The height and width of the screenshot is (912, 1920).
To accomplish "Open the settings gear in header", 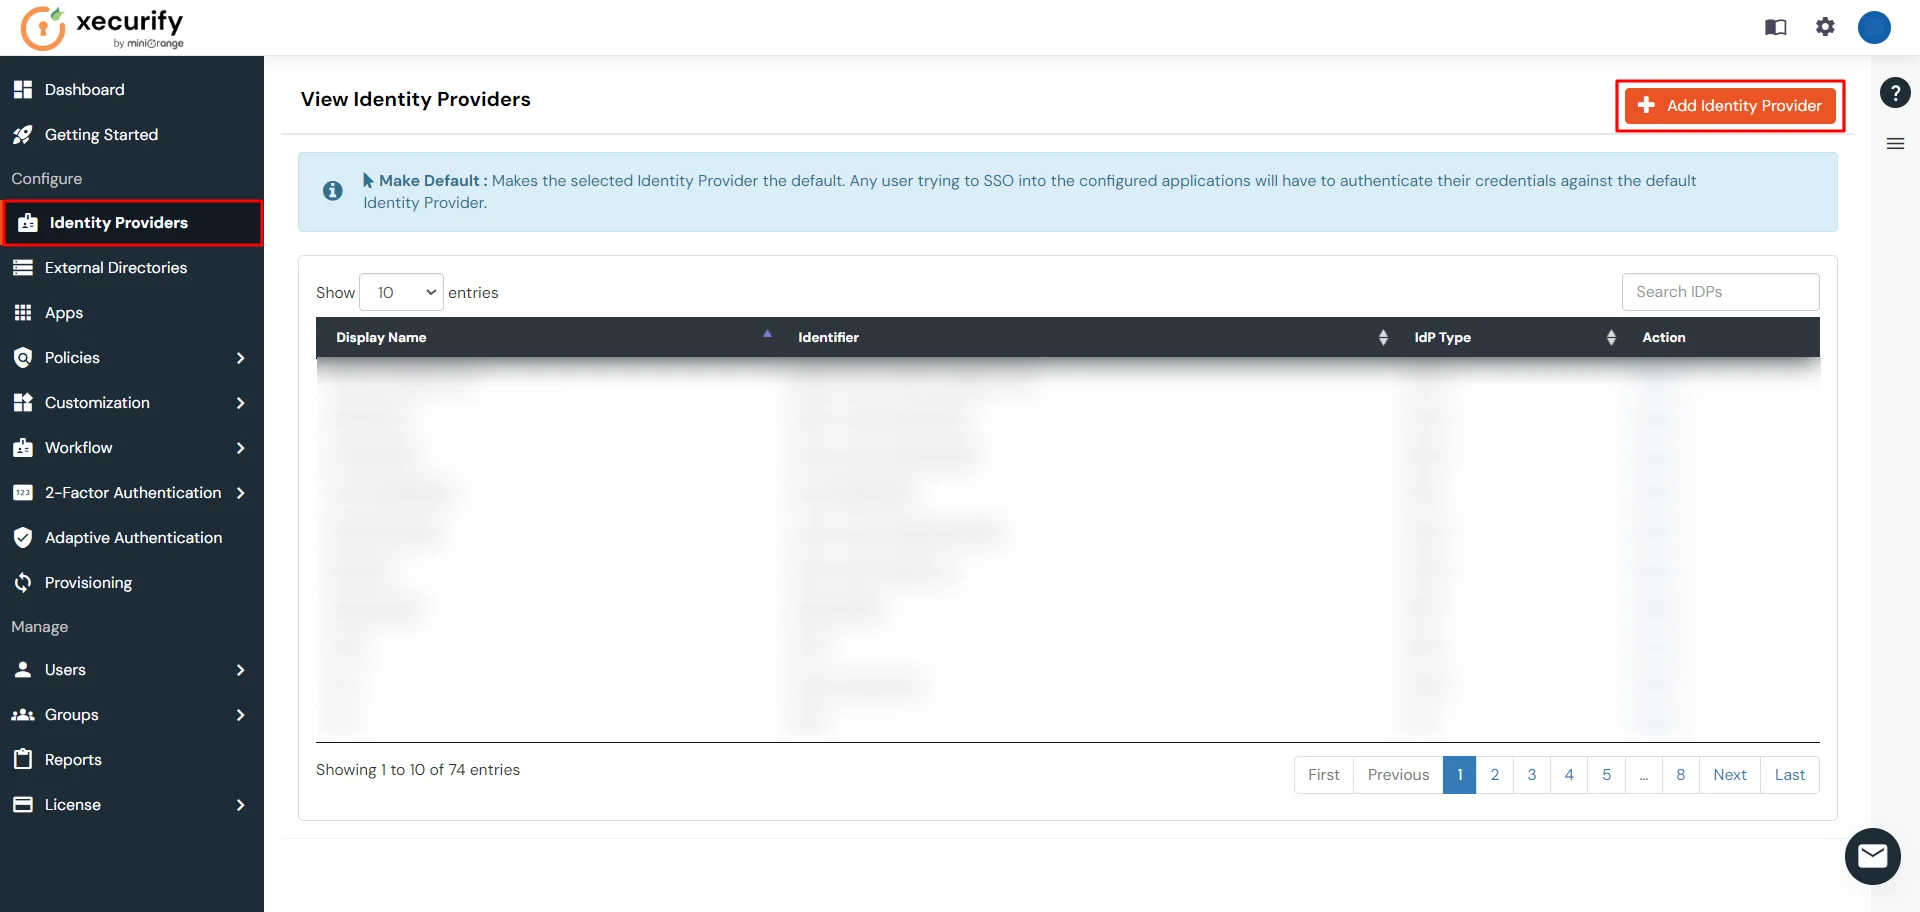I will click(x=1825, y=27).
